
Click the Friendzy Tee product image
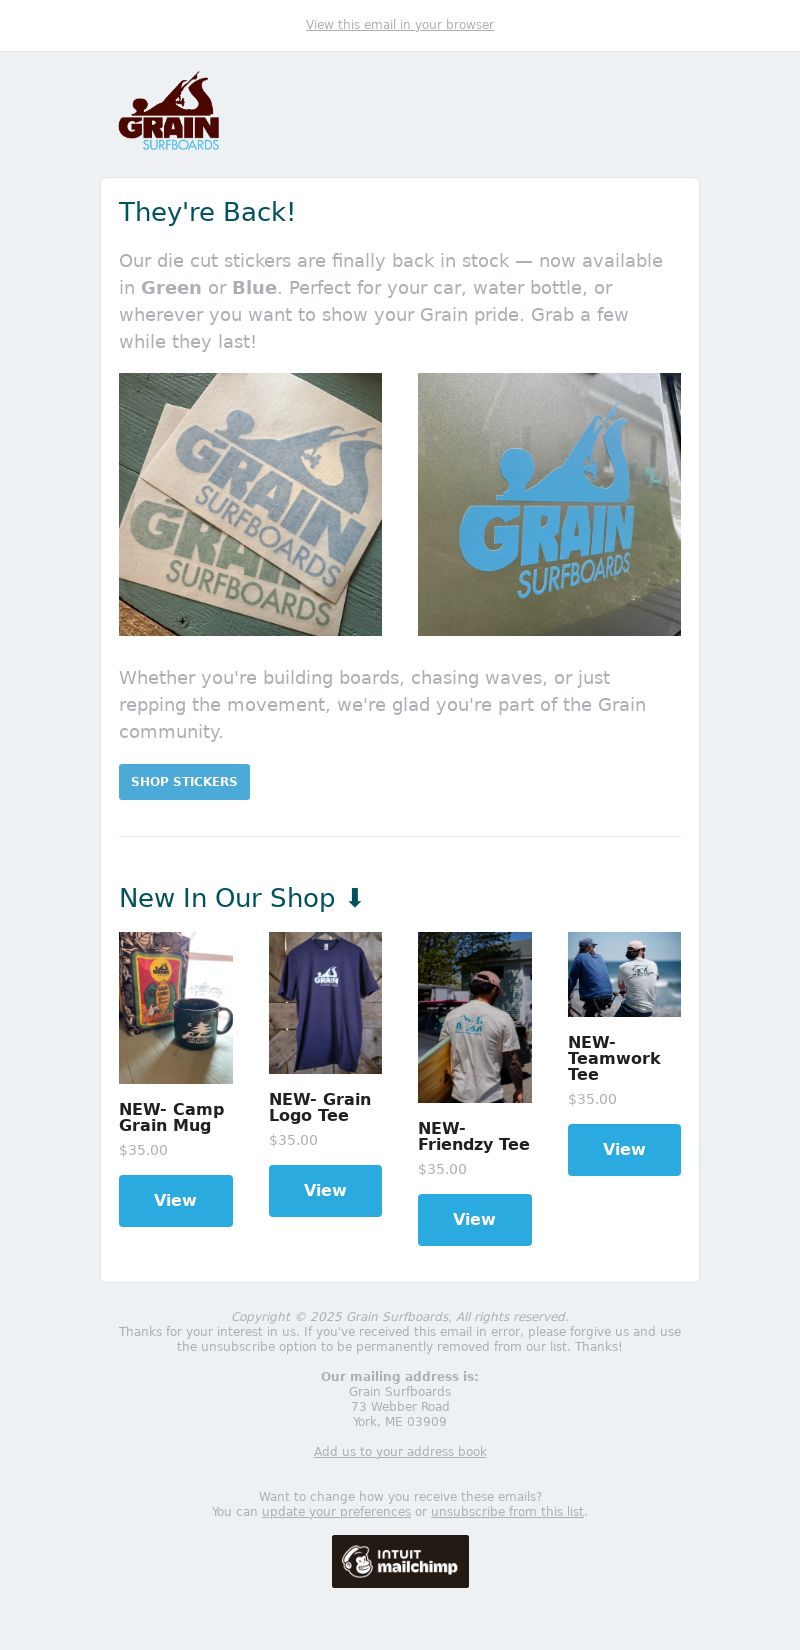[475, 1017]
